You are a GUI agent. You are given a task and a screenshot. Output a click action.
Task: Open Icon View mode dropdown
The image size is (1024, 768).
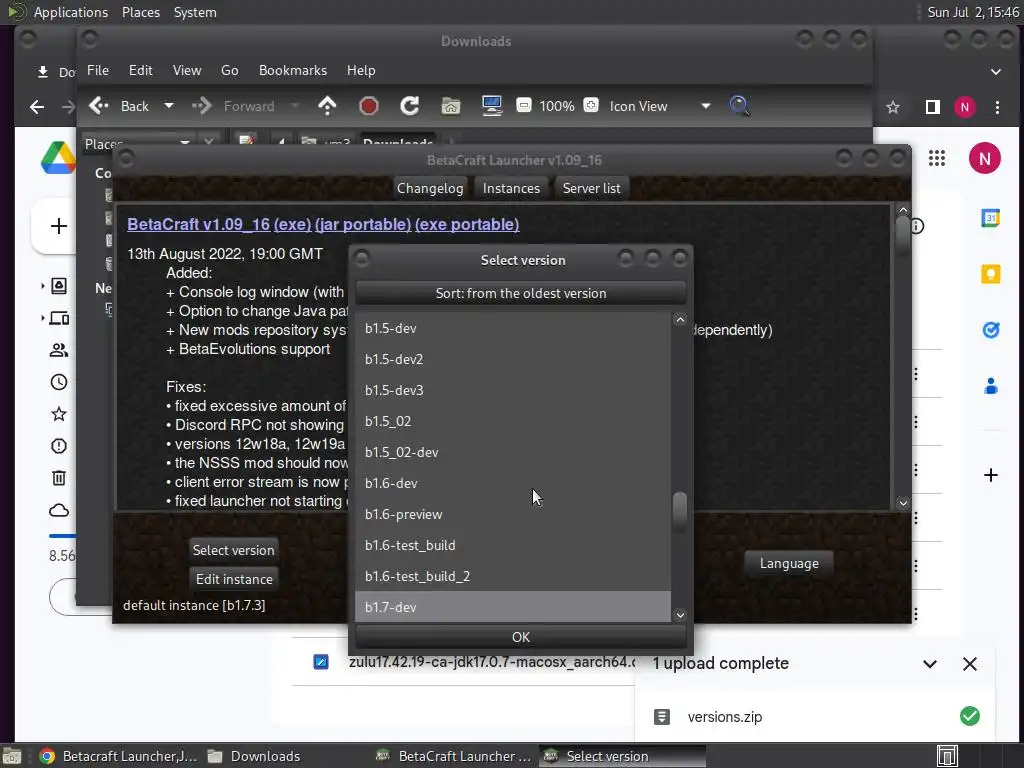click(x=660, y=106)
